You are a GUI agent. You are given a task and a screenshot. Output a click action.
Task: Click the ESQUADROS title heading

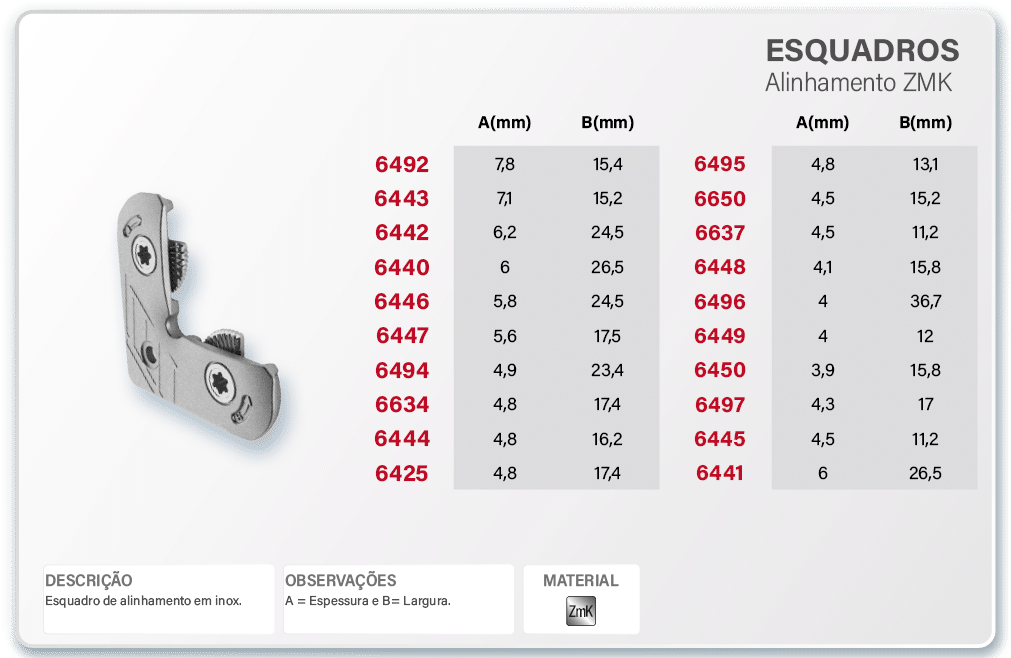click(862, 51)
